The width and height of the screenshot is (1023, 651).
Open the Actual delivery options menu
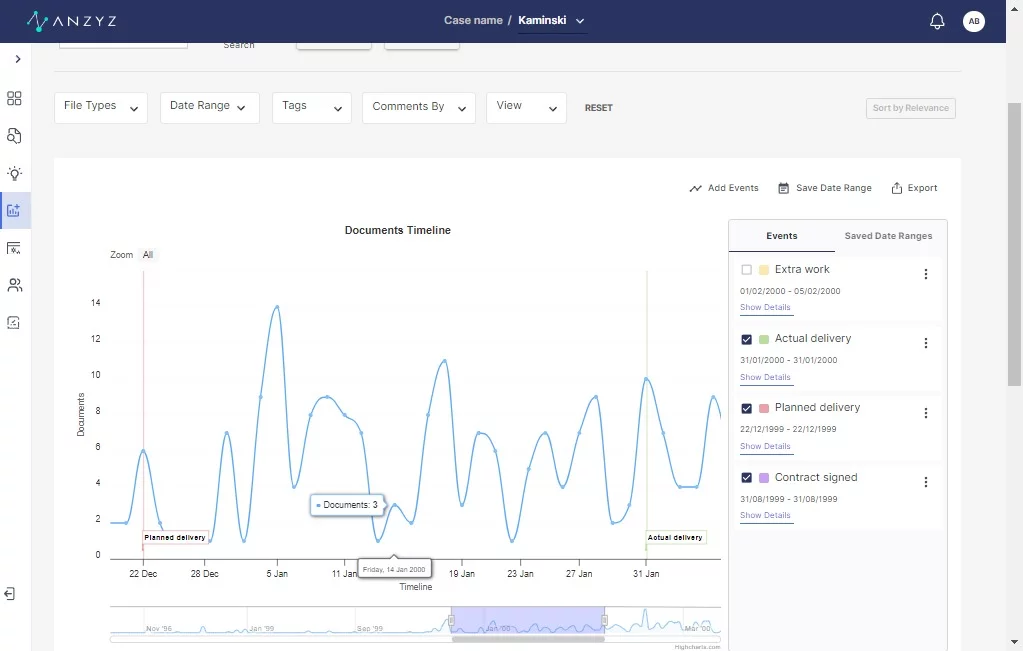pyautogui.click(x=925, y=343)
